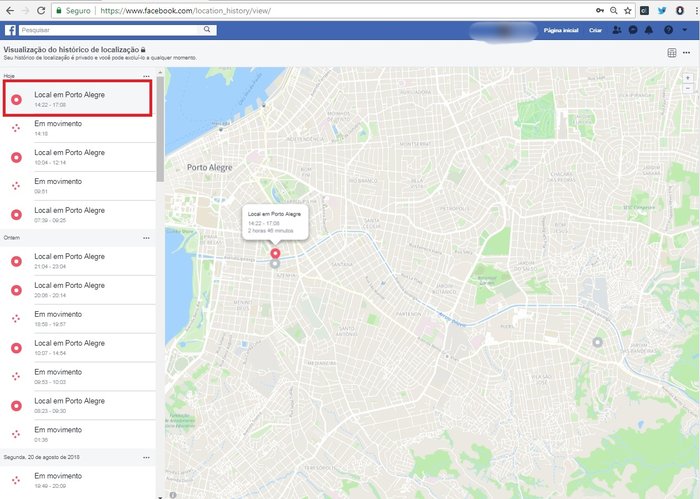Focus the Pesquisar search field
Viewport: 700px width, 499px height.
click(109, 30)
